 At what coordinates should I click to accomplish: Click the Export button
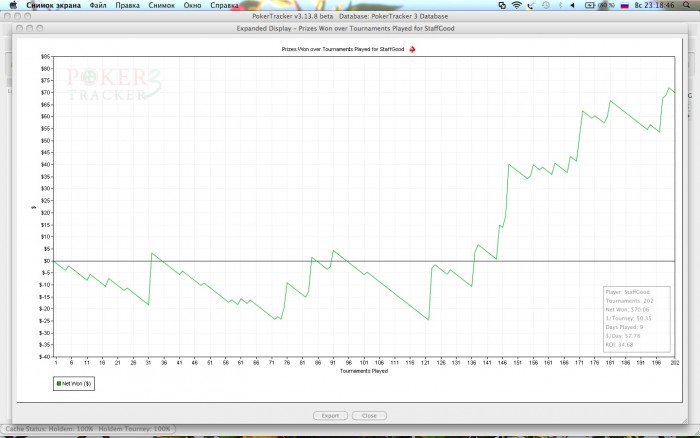[x=330, y=416]
